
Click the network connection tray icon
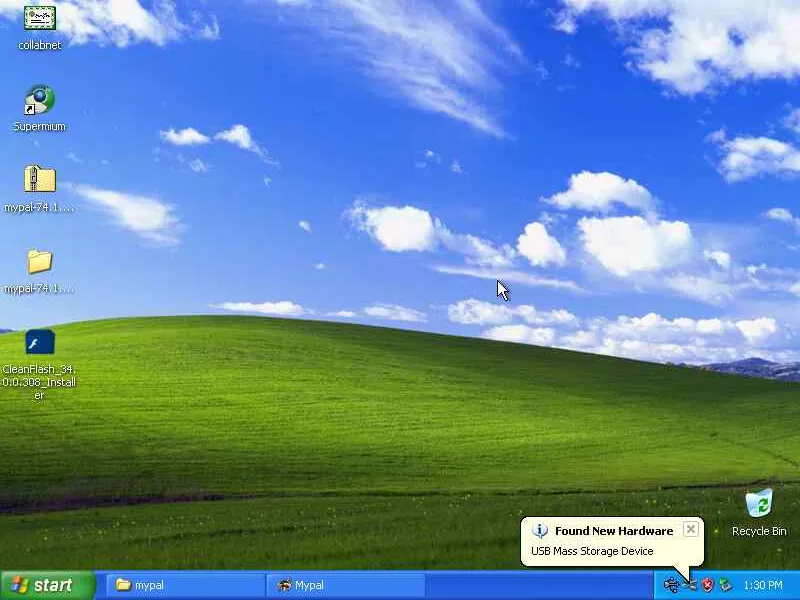click(689, 585)
